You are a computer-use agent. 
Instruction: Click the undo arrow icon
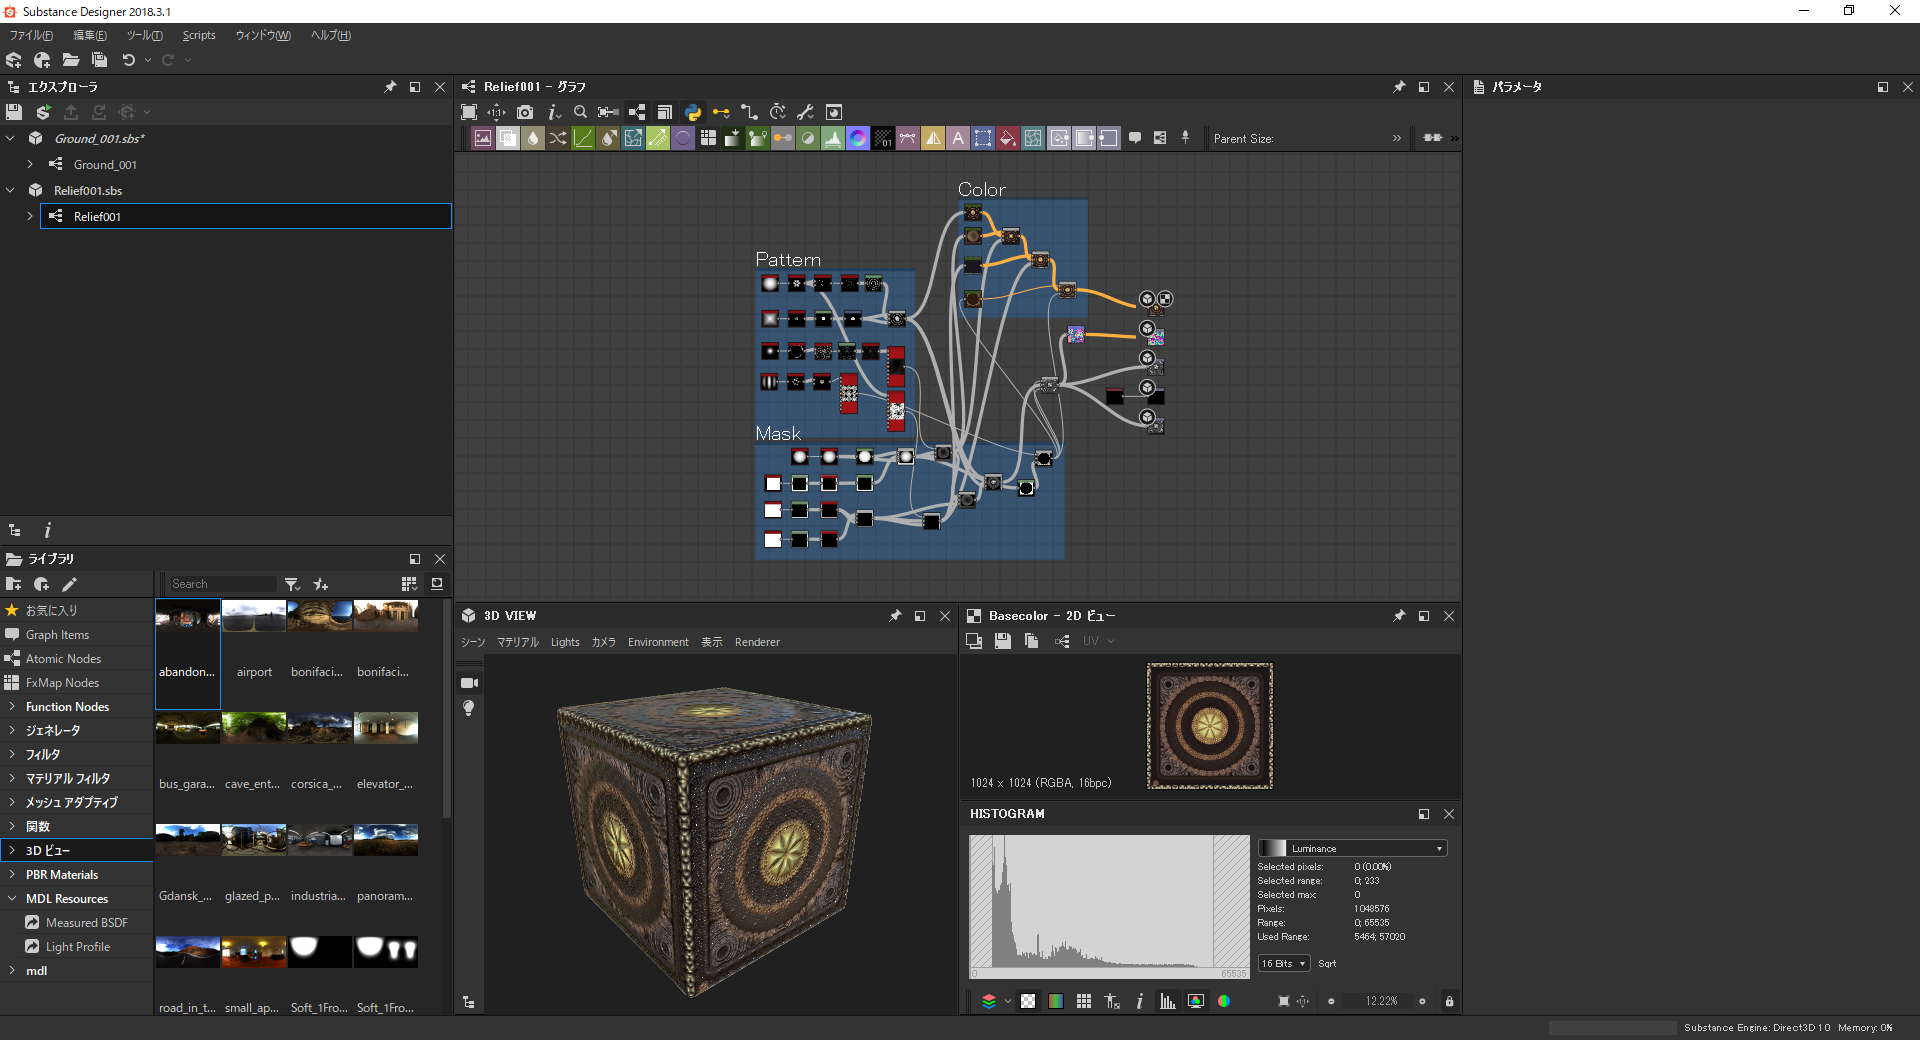click(x=128, y=60)
